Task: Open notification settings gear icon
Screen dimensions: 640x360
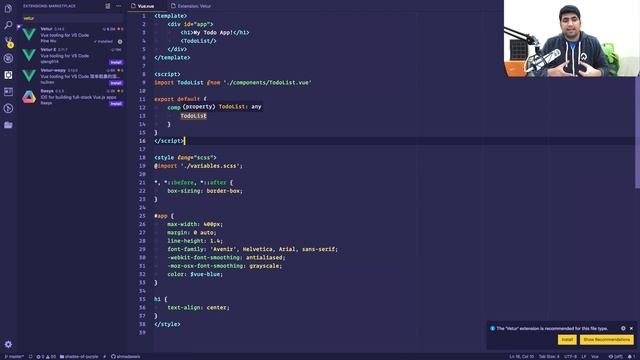Action: (x=623, y=328)
